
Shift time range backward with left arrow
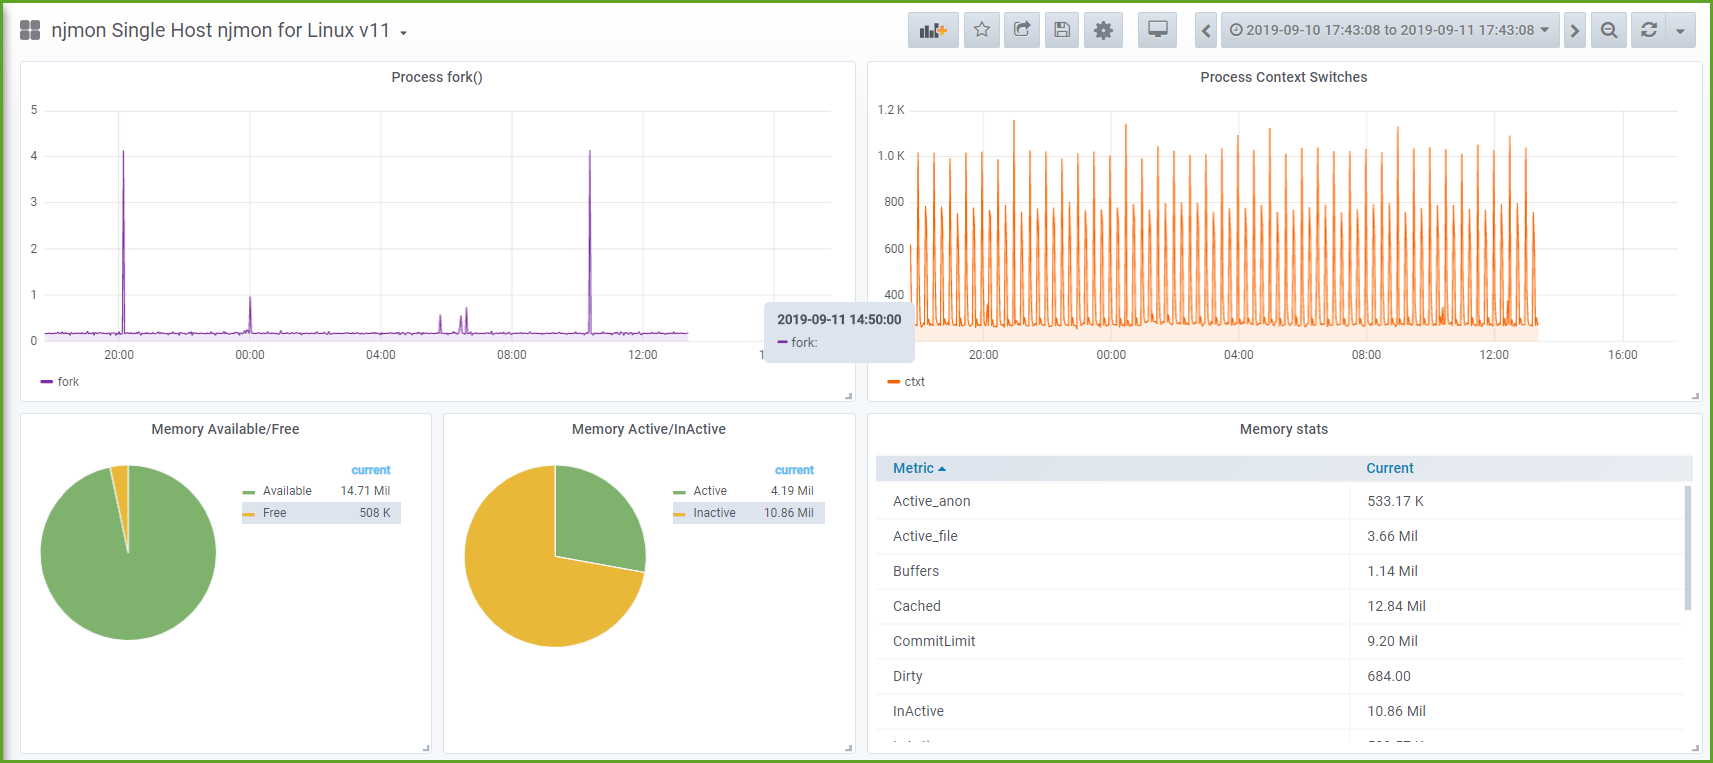(x=1206, y=30)
